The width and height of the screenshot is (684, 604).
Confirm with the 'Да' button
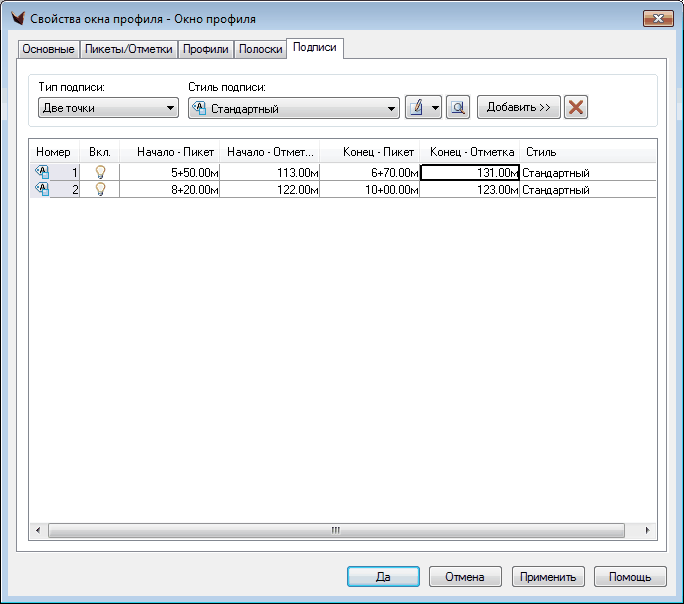tap(383, 577)
